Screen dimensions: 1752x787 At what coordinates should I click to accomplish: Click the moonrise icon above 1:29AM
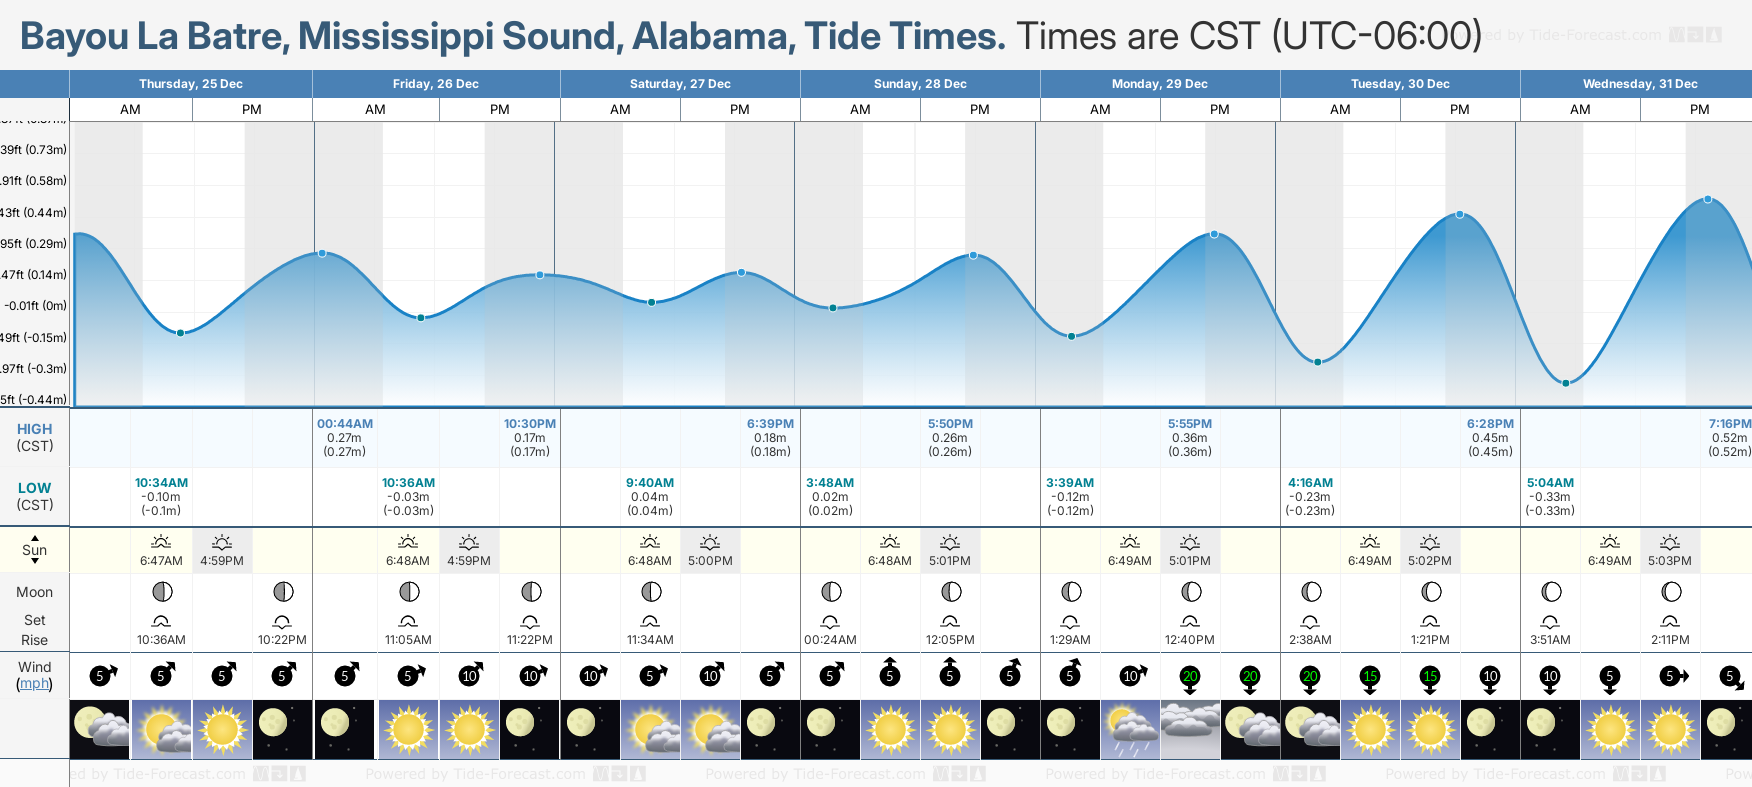pyautogui.click(x=1070, y=621)
